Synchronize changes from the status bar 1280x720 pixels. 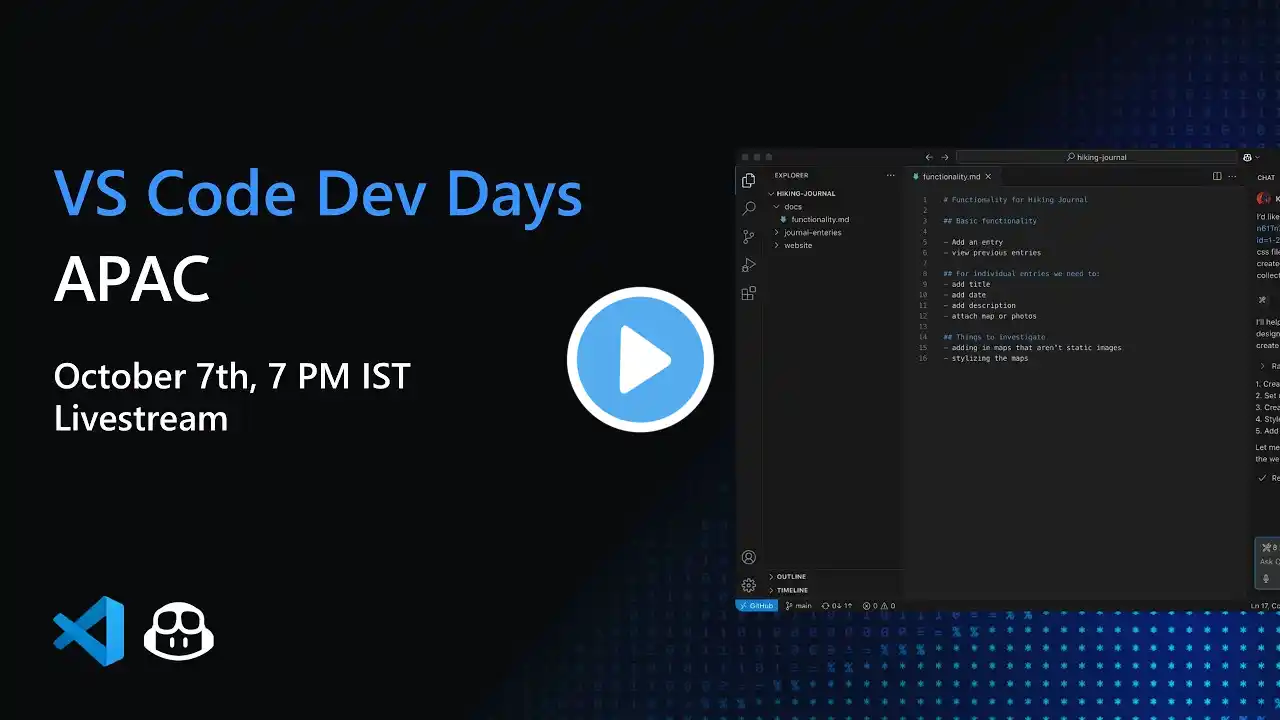(837, 606)
